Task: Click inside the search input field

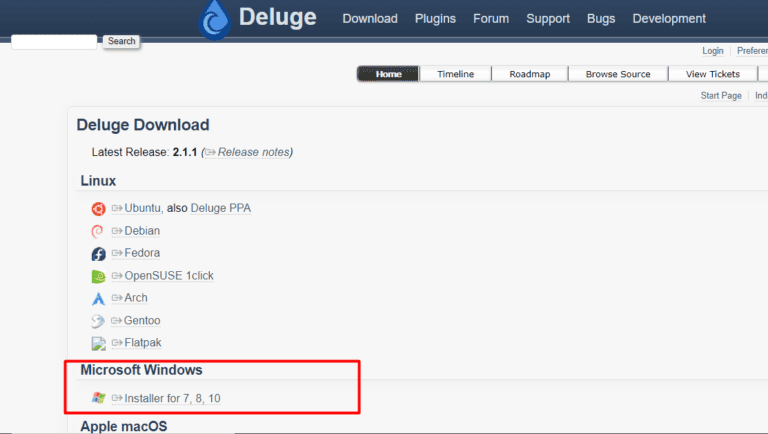Action: click(54, 42)
